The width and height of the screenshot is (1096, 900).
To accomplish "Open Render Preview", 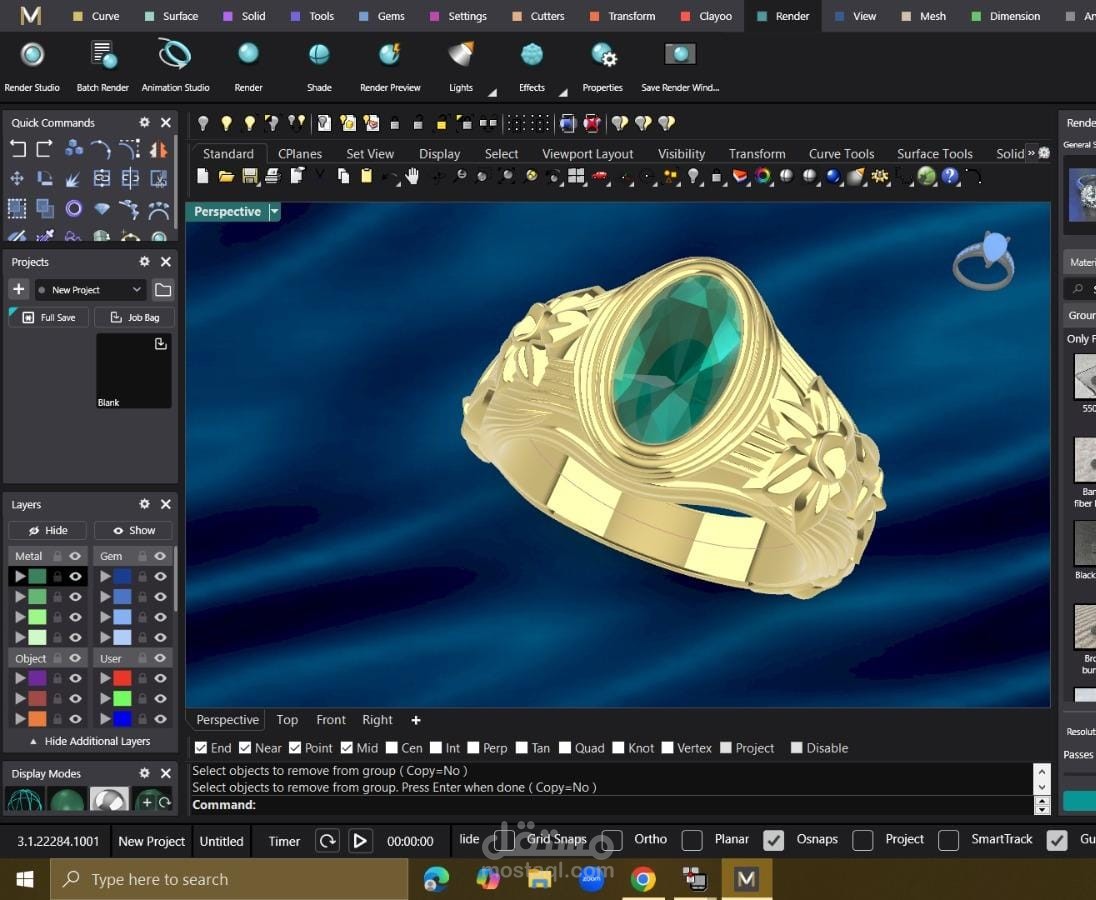I will 389,55.
